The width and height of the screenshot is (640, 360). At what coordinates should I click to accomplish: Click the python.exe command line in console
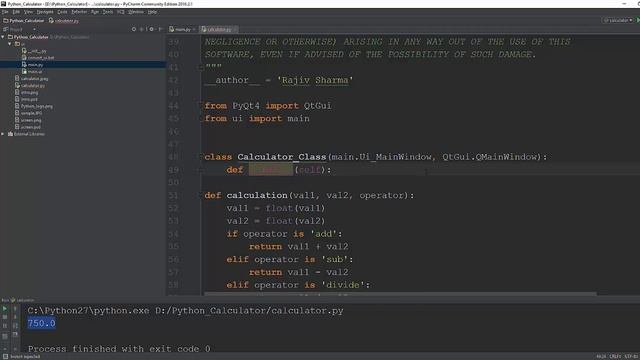coord(186,311)
